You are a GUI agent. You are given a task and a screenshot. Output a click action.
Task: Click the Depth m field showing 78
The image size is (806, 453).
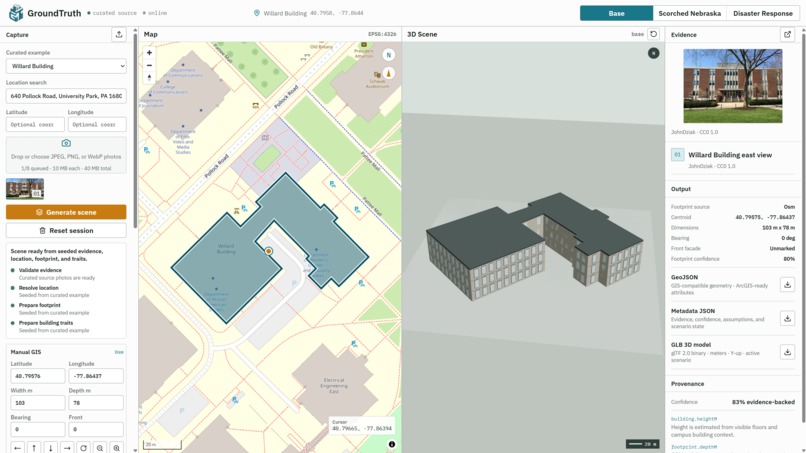(96, 403)
